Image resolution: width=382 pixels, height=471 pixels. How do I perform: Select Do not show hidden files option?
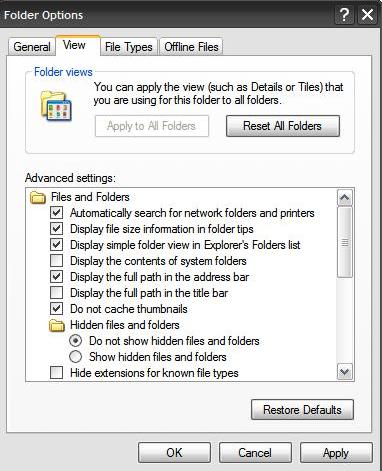[75, 341]
